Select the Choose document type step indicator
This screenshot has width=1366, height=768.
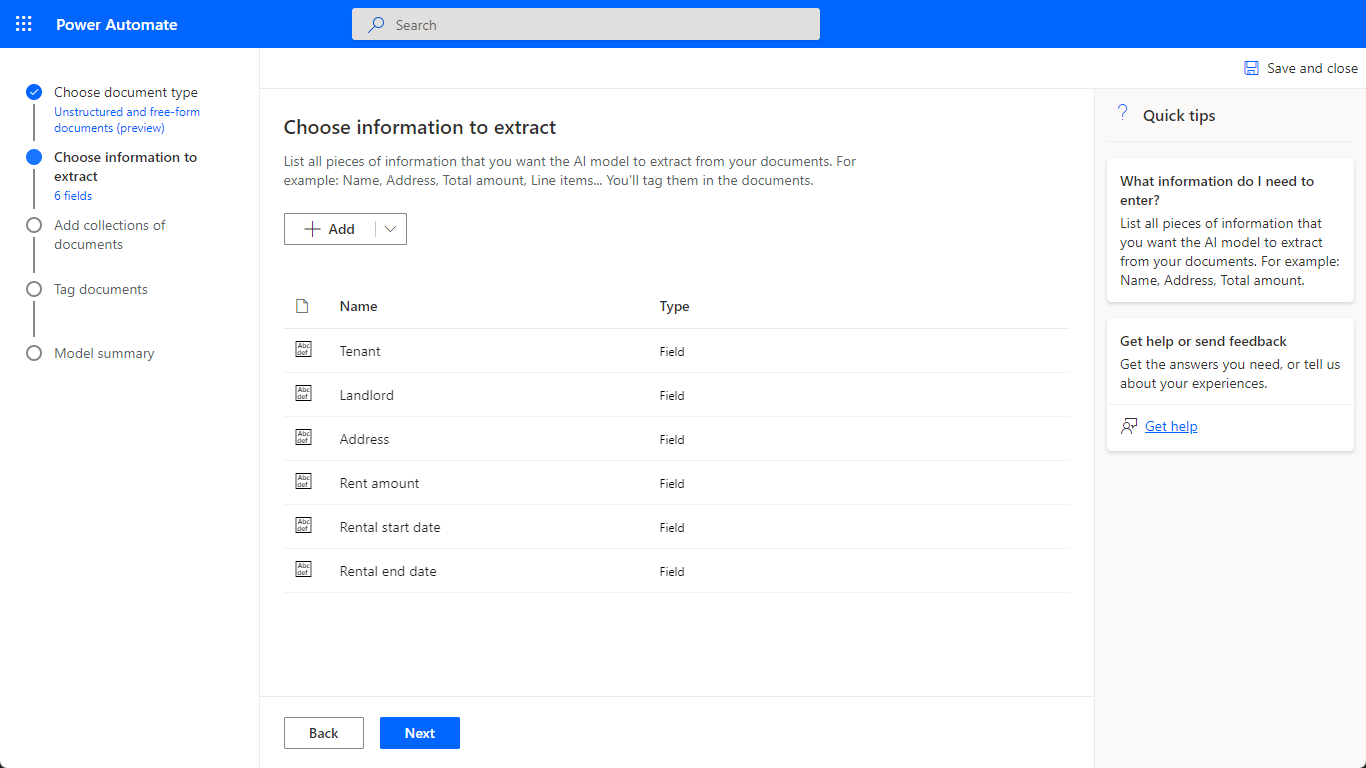click(33, 91)
